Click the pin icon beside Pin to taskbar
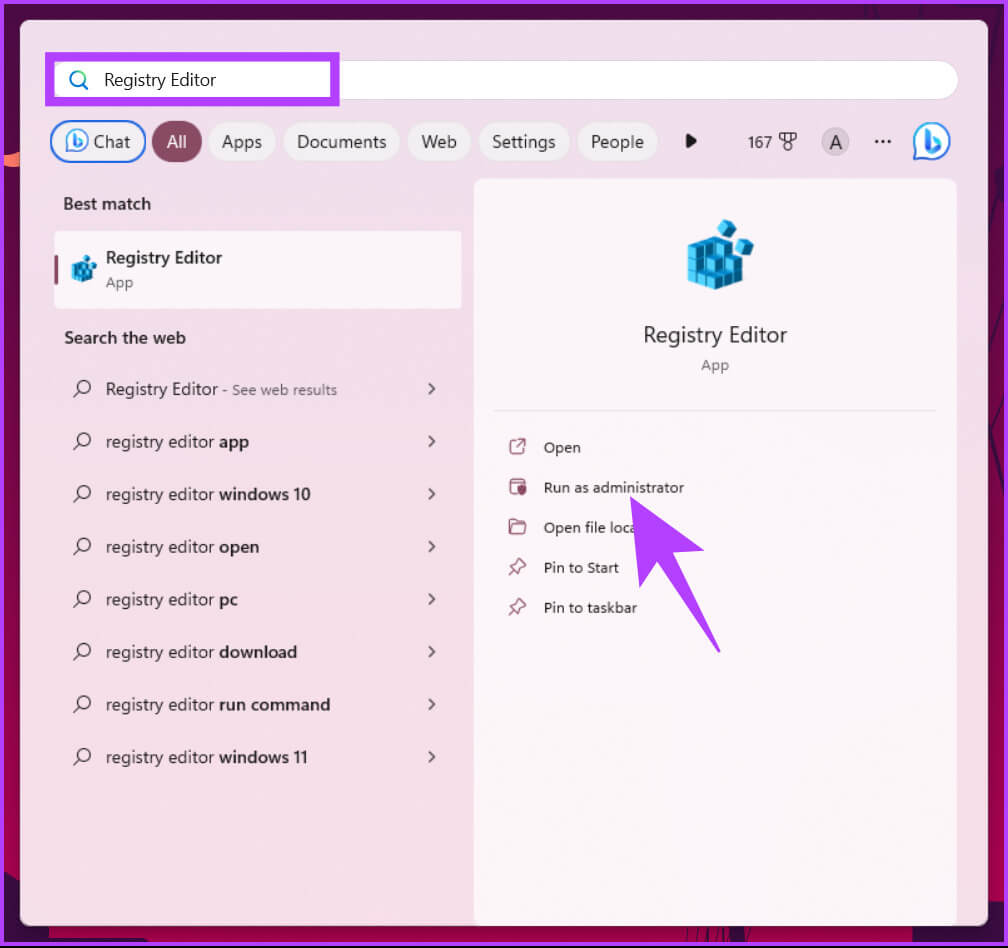 [x=518, y=607]
